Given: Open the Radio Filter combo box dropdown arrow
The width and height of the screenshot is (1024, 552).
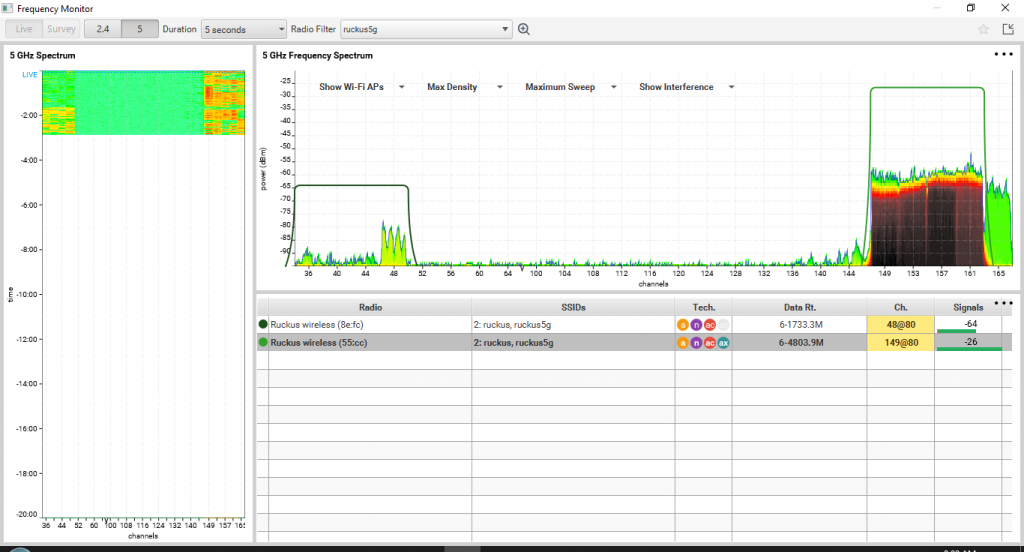Looking at the screenshot, I should [505, 29].
